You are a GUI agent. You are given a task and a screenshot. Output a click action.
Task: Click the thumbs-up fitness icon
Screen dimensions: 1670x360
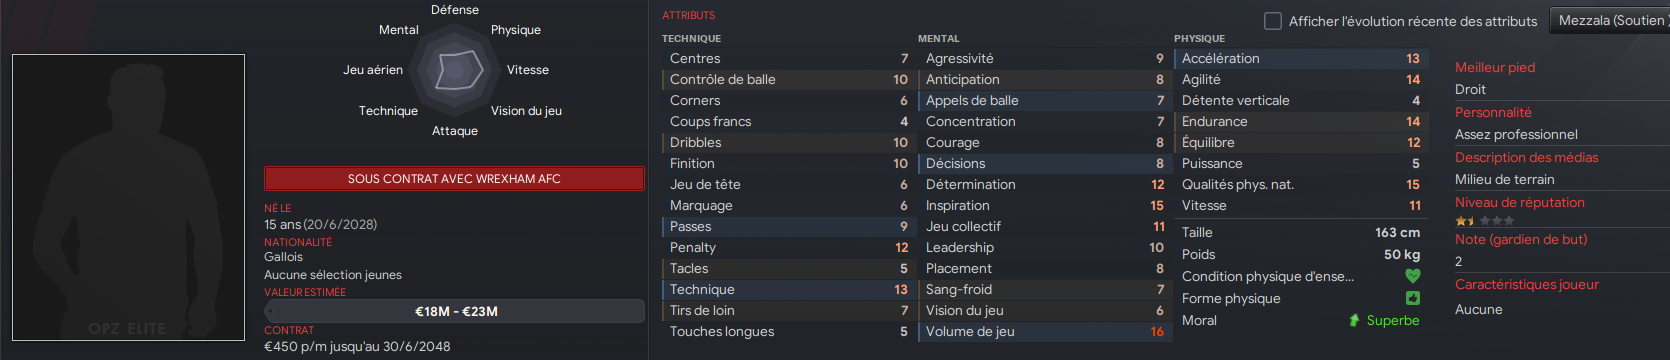(1413, 298)
